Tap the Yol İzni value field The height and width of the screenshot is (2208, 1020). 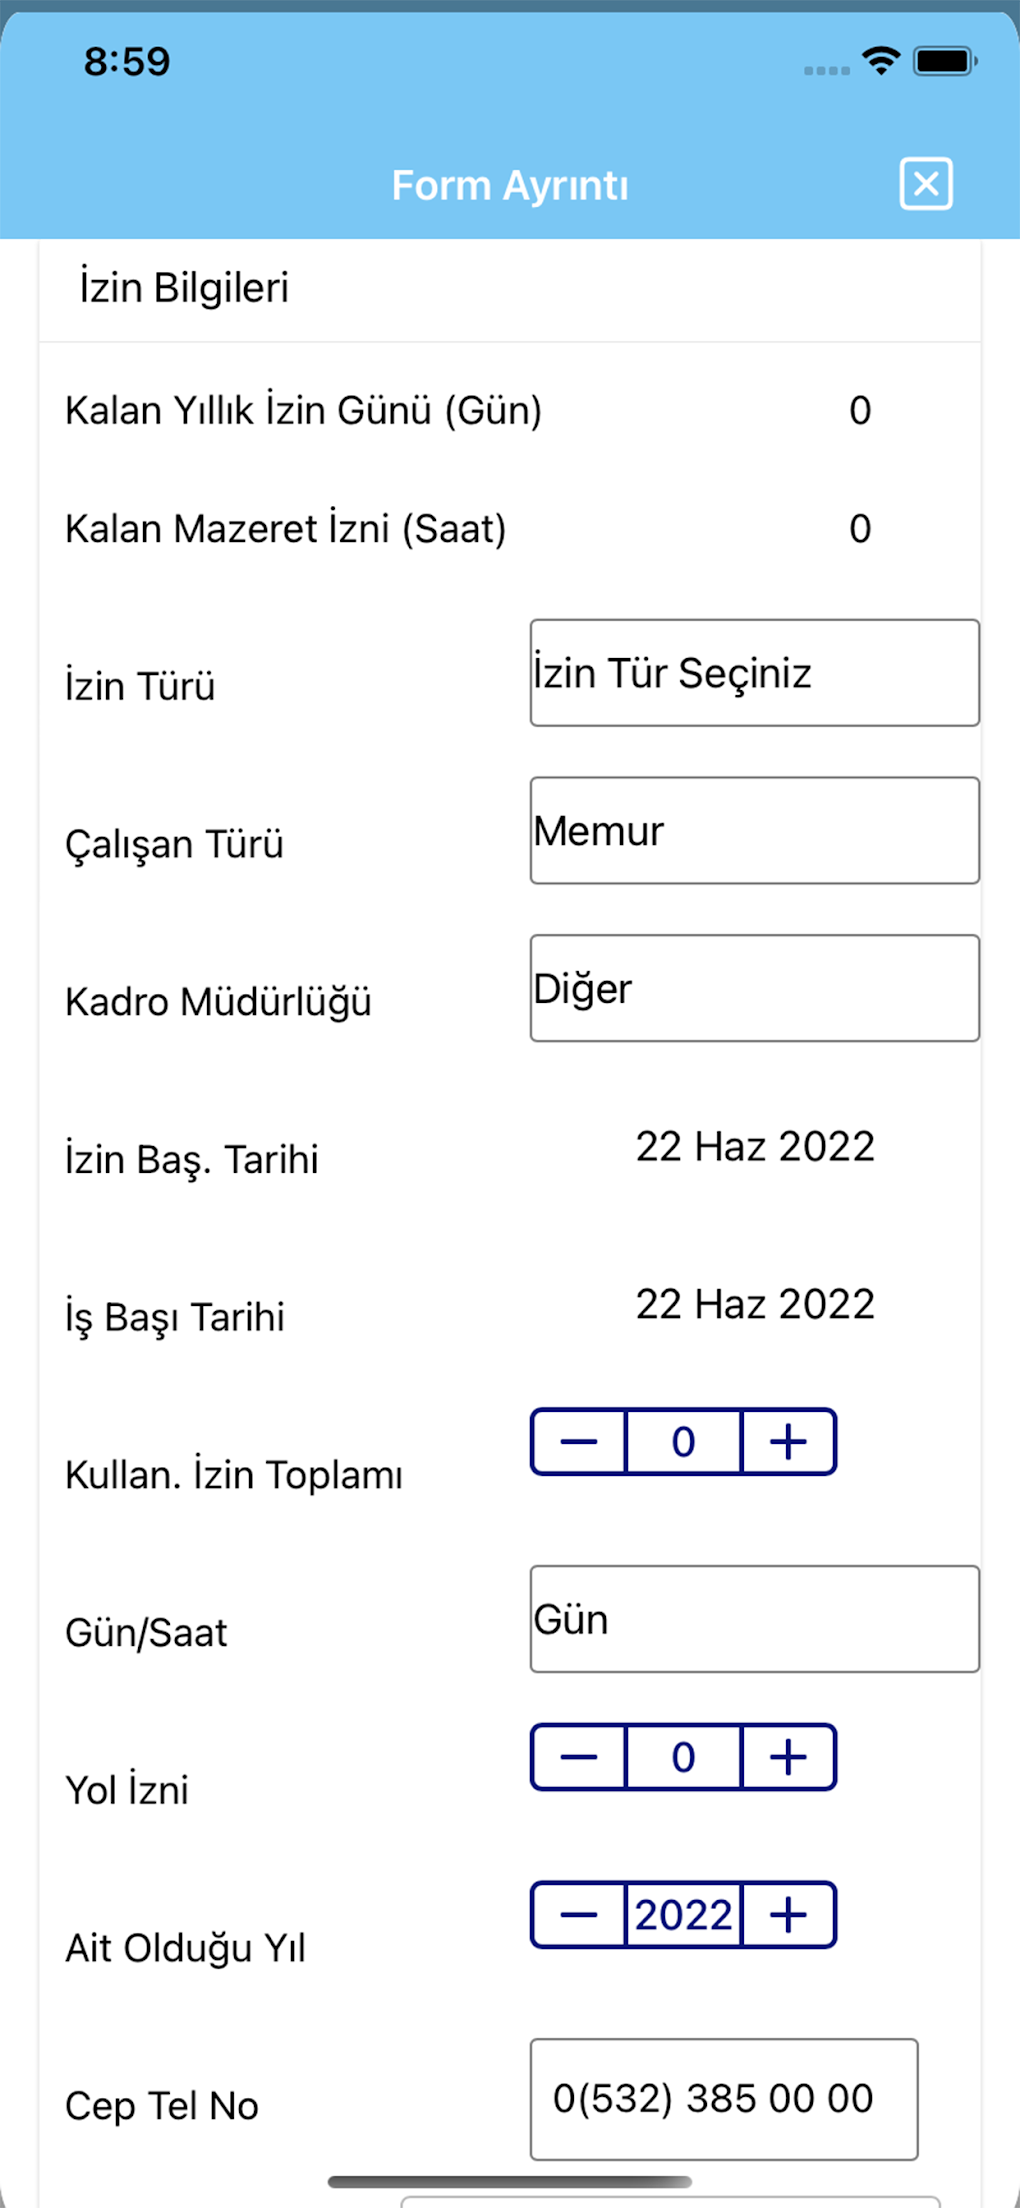point(683,1757)
